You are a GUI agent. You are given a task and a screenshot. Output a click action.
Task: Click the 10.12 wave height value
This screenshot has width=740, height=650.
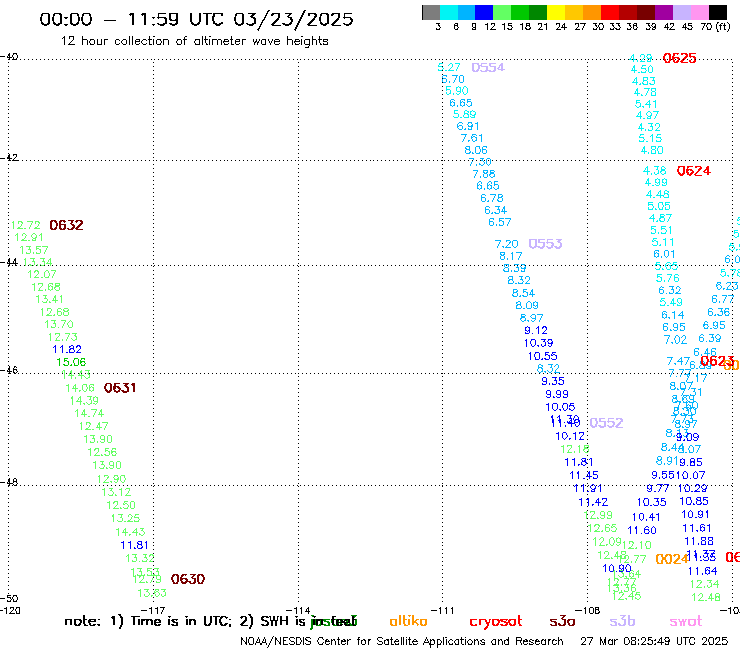click(570, 436)
